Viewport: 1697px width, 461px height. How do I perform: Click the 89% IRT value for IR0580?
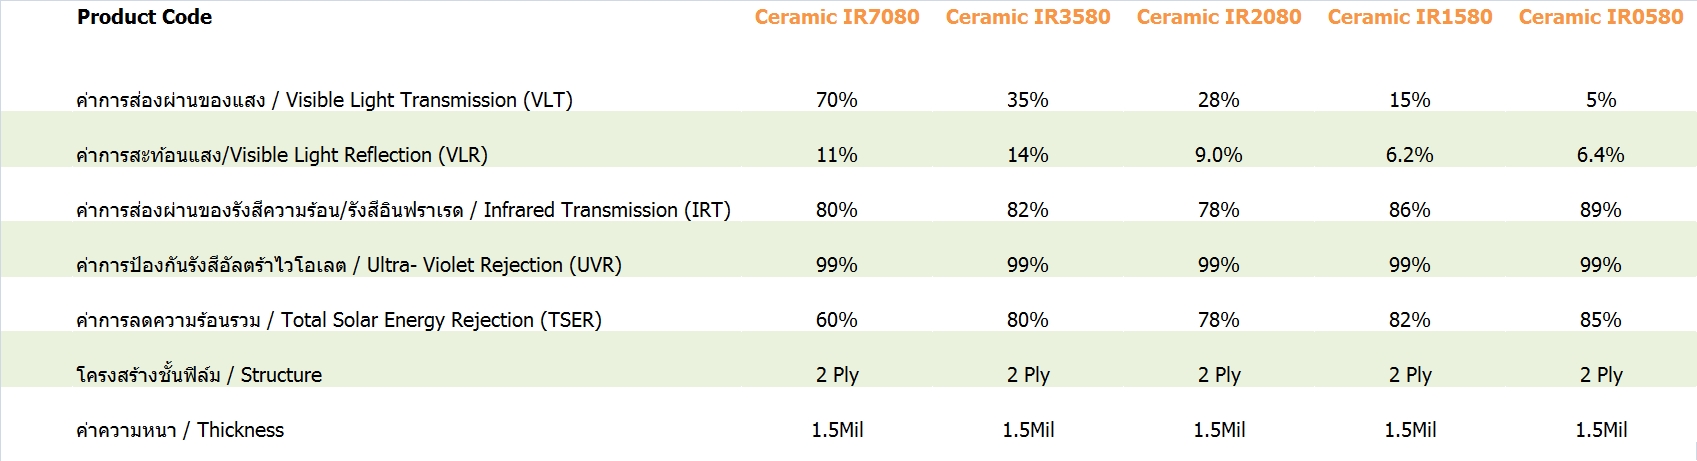[1601, 210]
